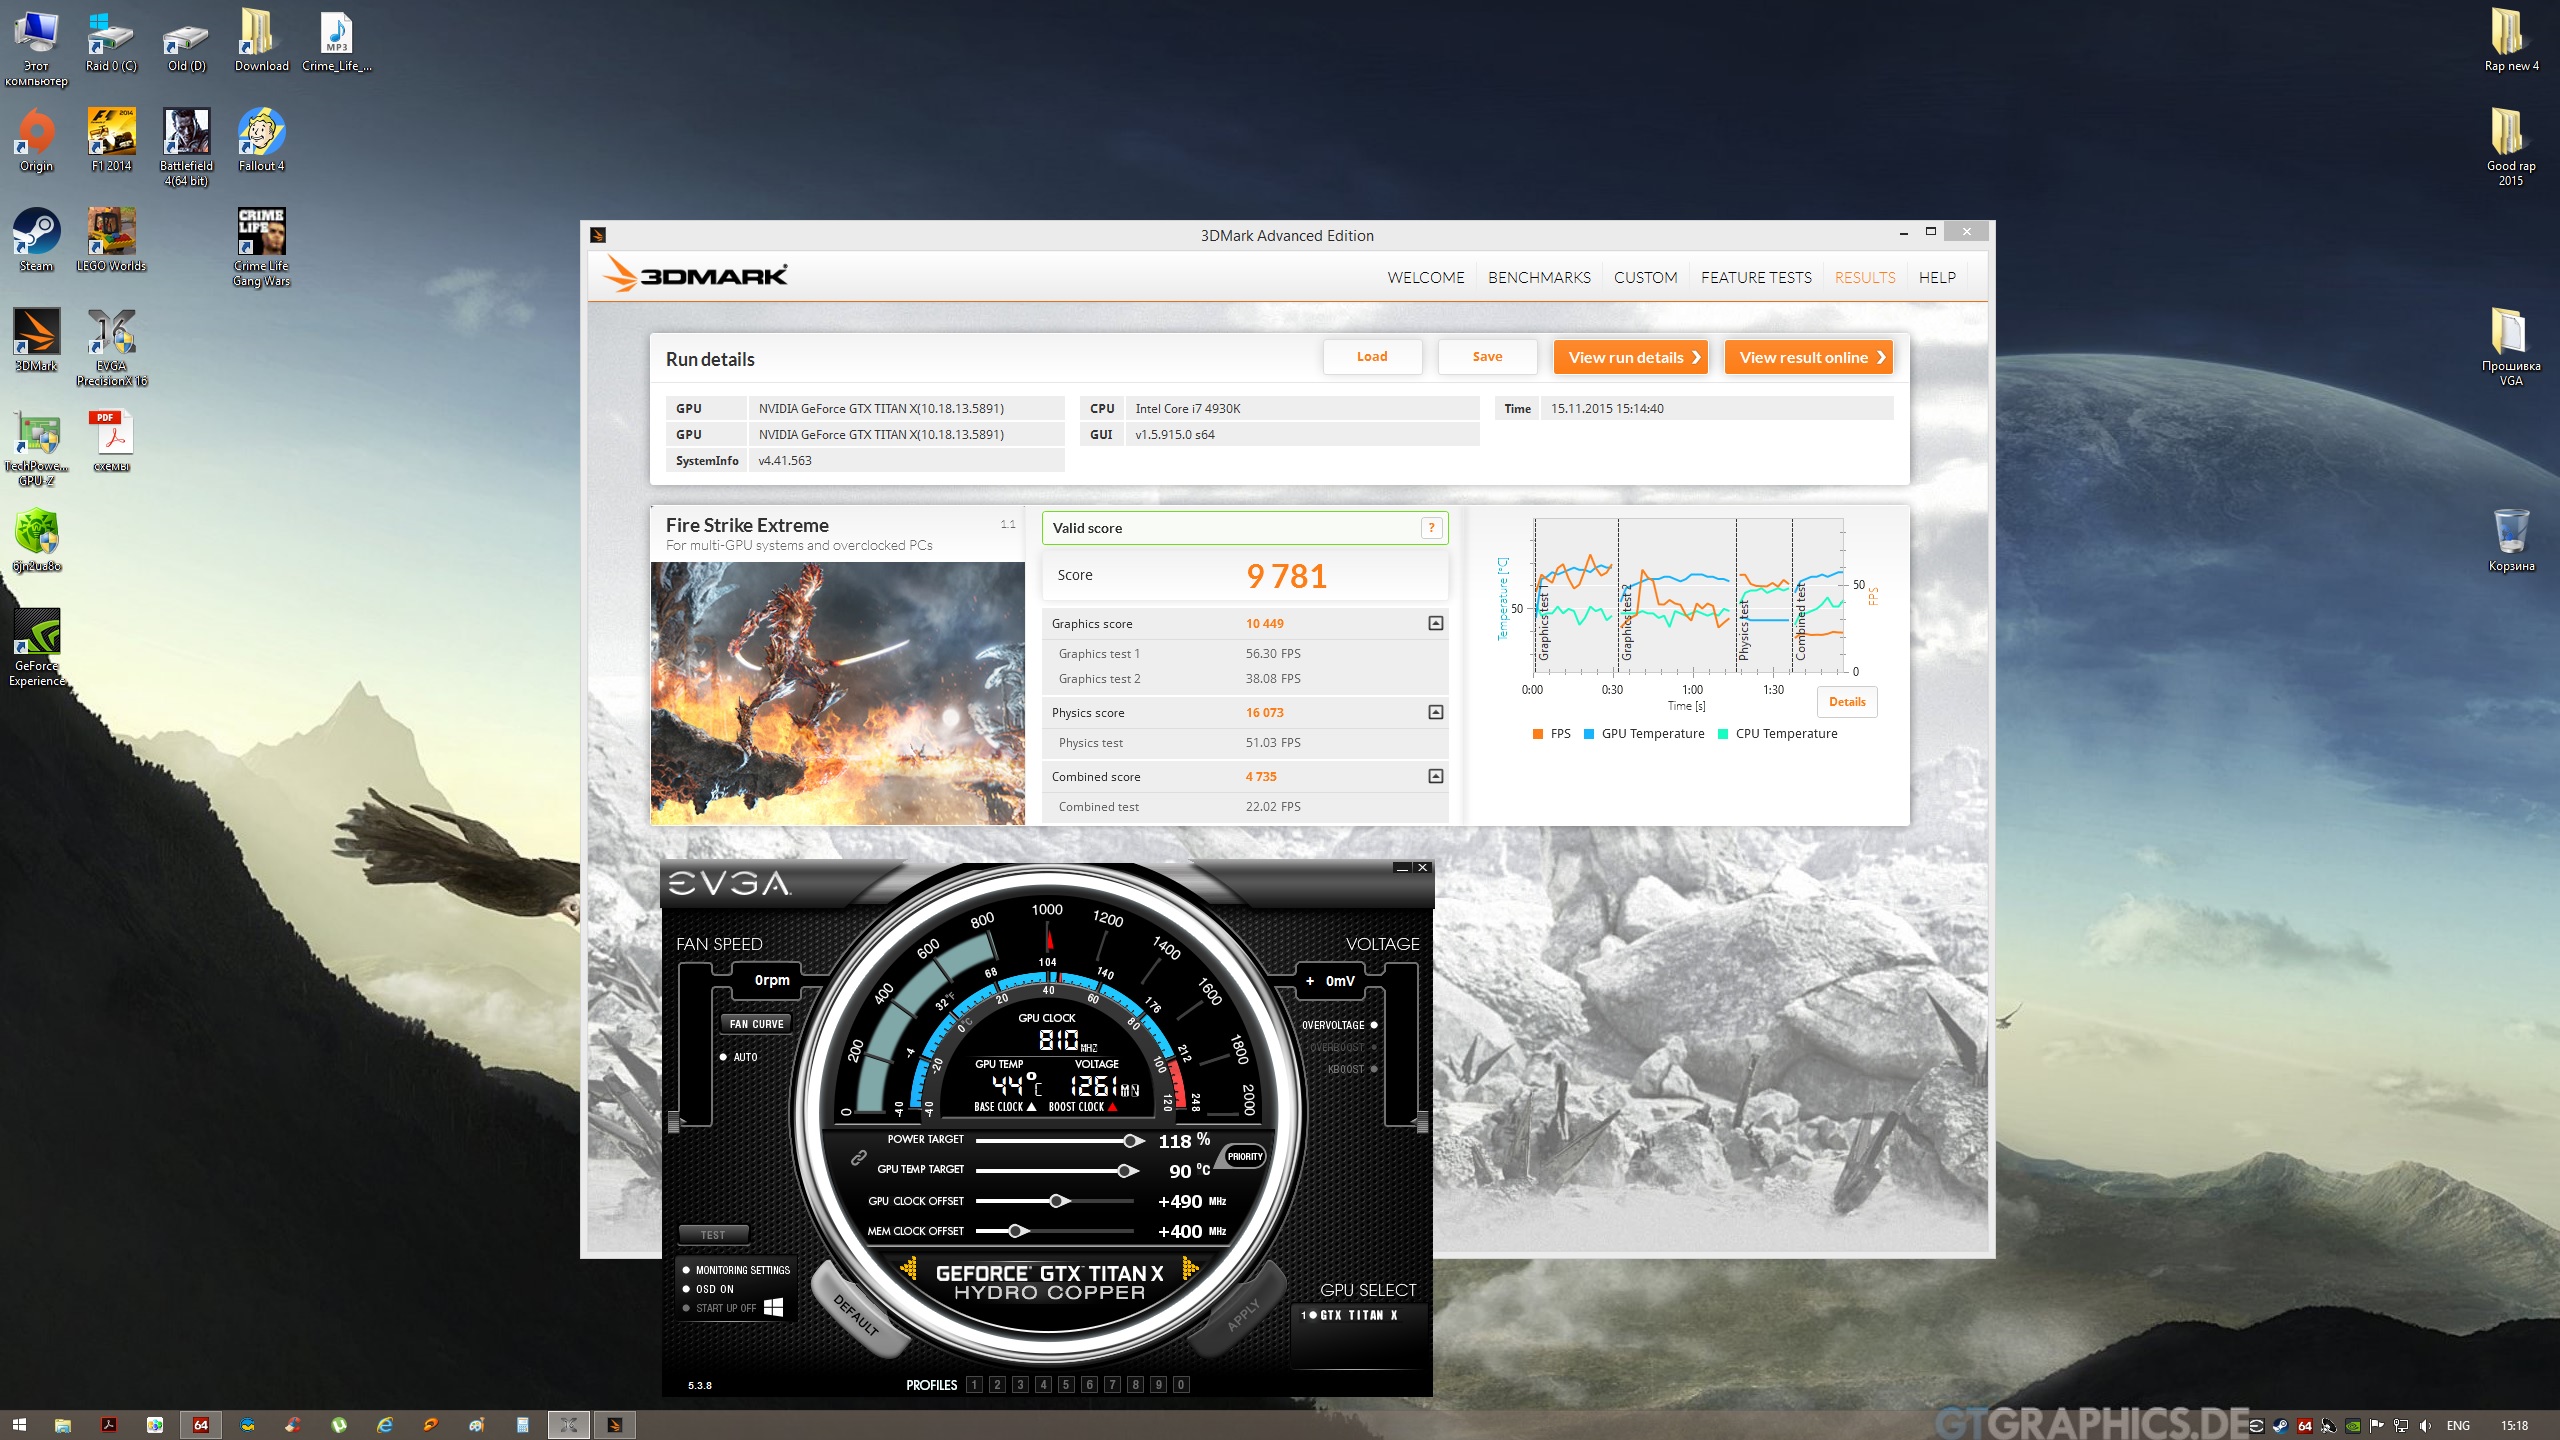The image size is (2560, 1440).
Task: Toggle OSD ON setting
Action: (686, 1289)
